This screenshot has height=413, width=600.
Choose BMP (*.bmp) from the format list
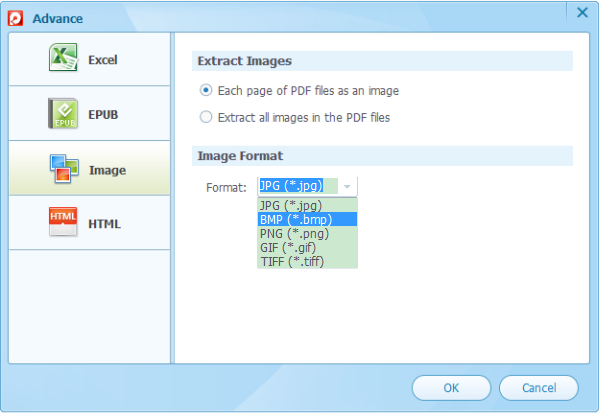pos(308,220)
